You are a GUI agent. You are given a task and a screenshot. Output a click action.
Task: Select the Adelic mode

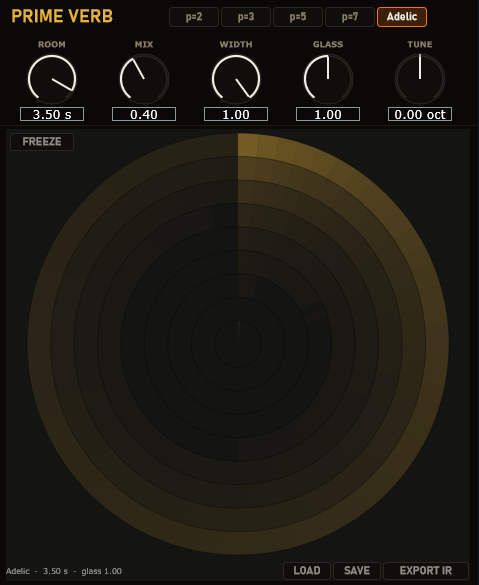[x=402, y=17]
